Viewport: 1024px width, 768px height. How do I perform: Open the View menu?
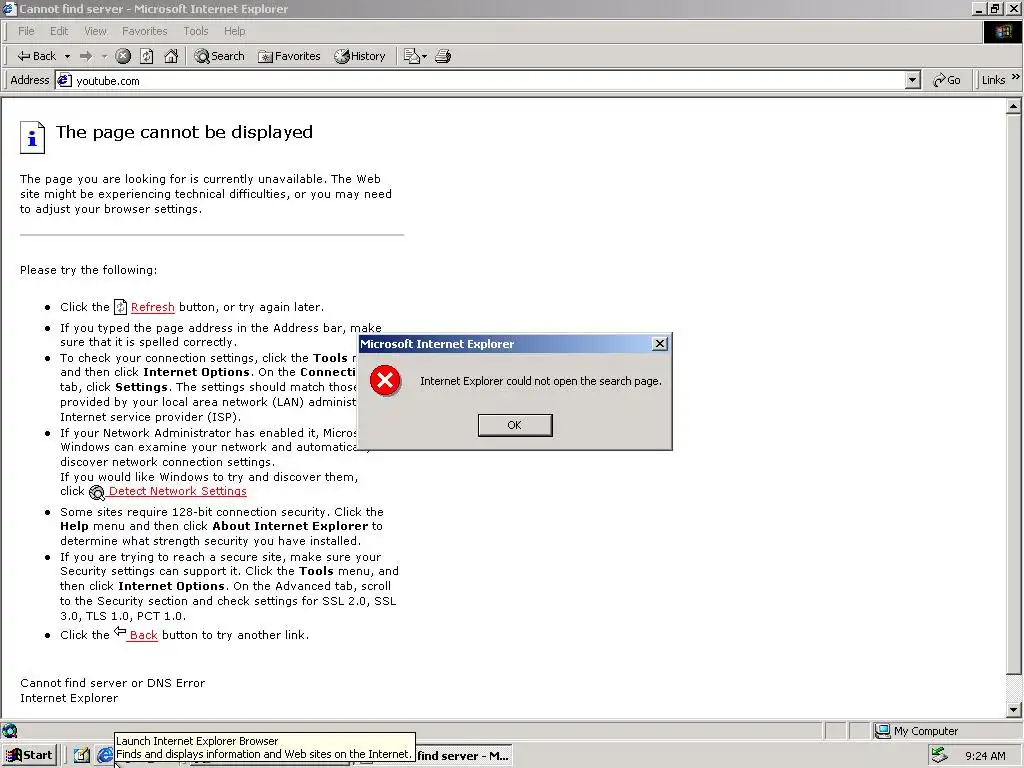pos(95,31)
